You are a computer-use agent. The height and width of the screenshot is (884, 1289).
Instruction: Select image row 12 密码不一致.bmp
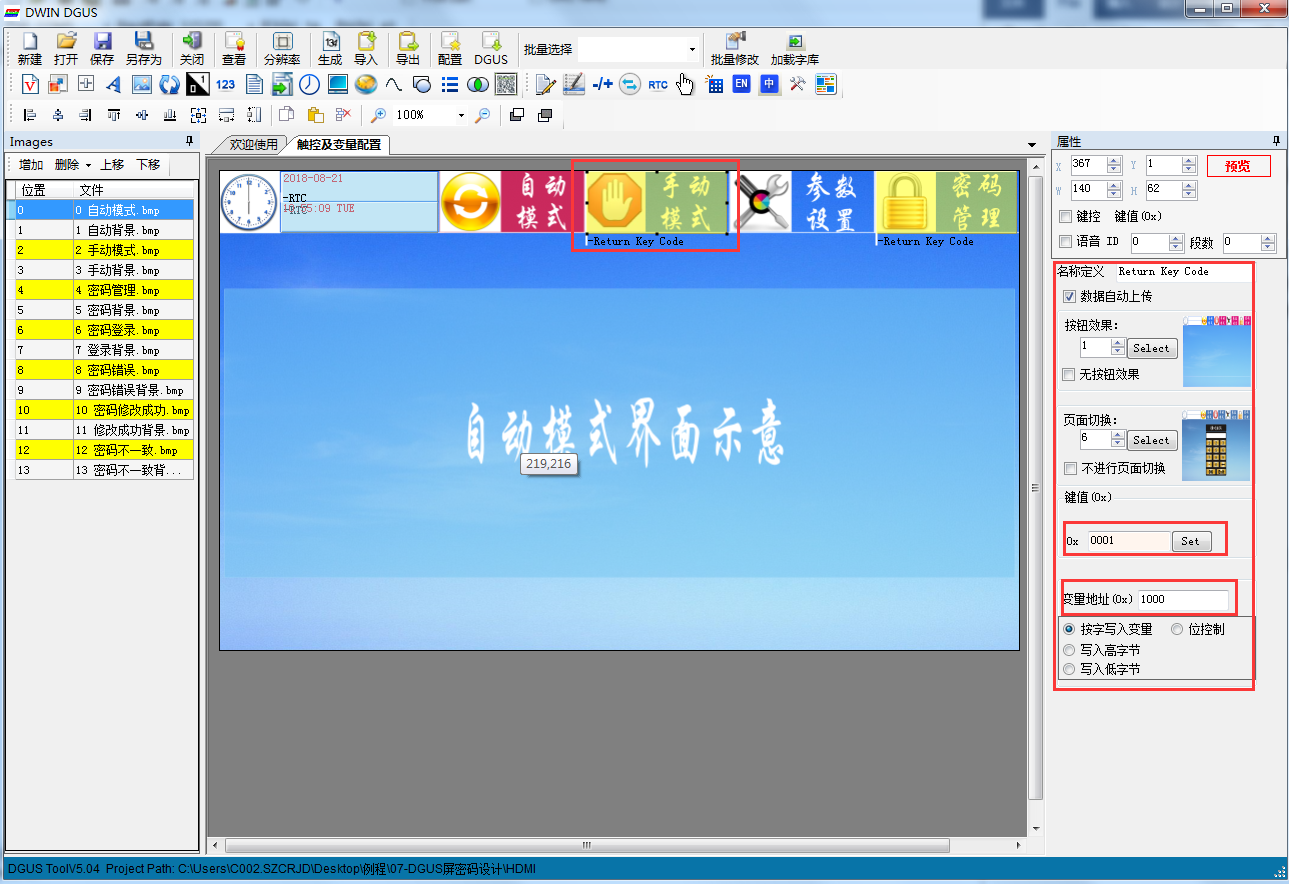point(104,450)
